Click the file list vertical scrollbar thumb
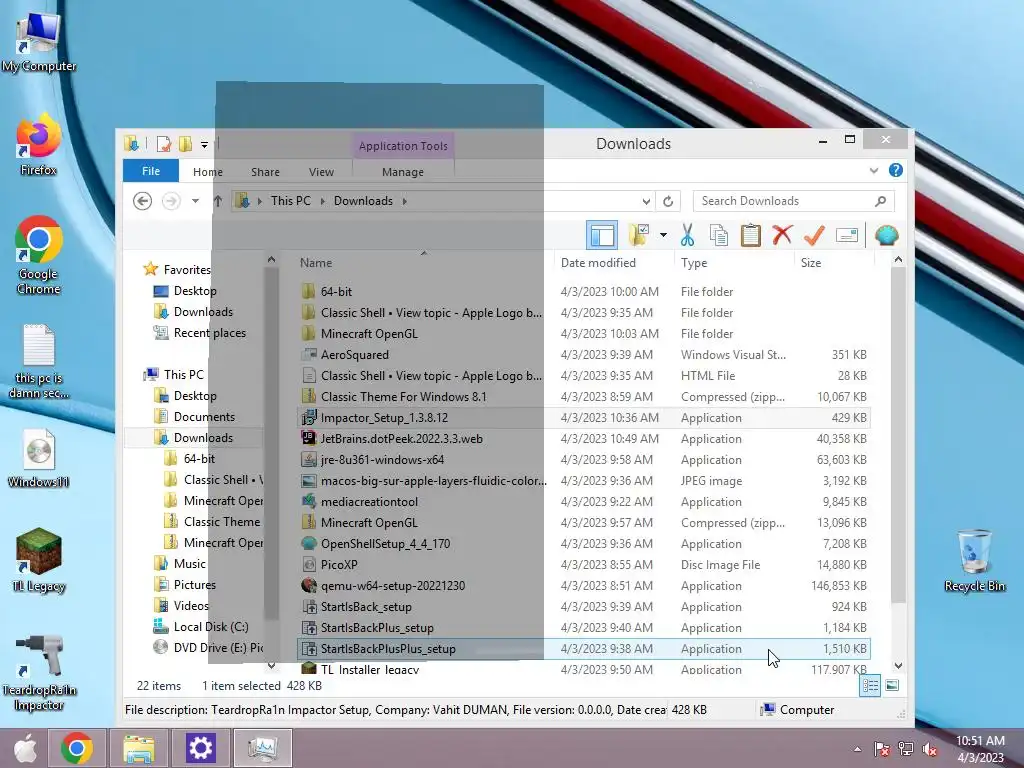Viewport: 1024px width, 768px height. [x=898, y=436]
